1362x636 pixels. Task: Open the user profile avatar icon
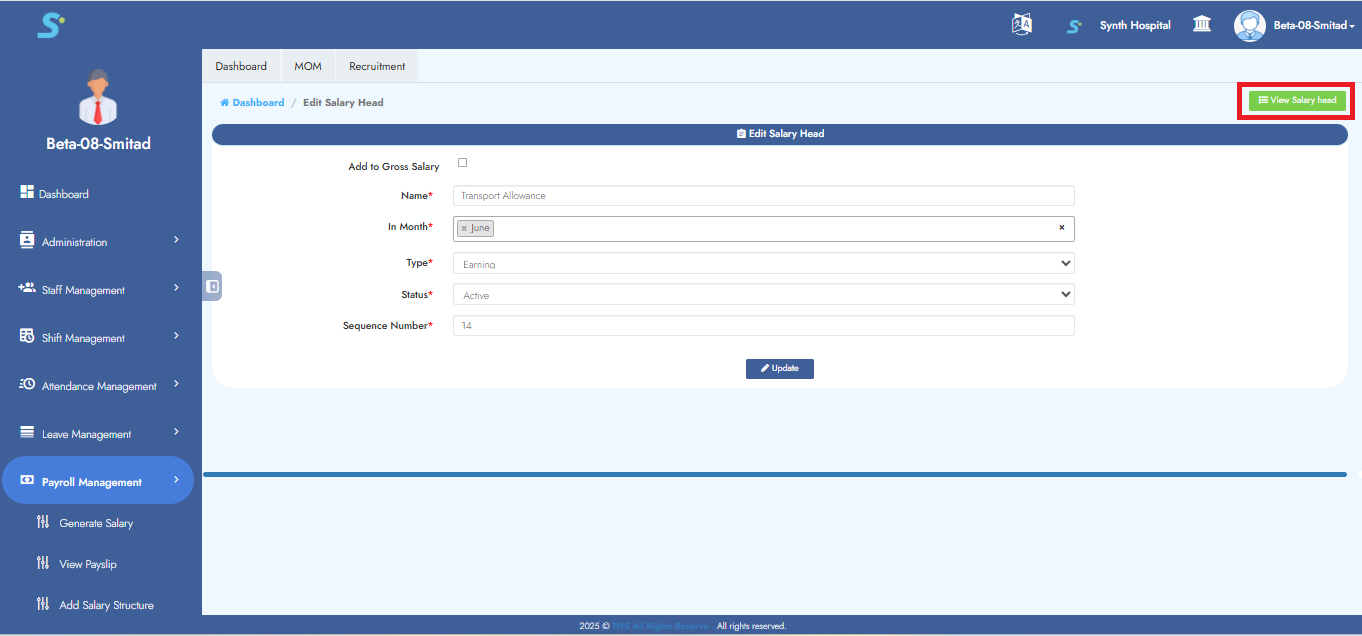click(x=1249, y=25)
